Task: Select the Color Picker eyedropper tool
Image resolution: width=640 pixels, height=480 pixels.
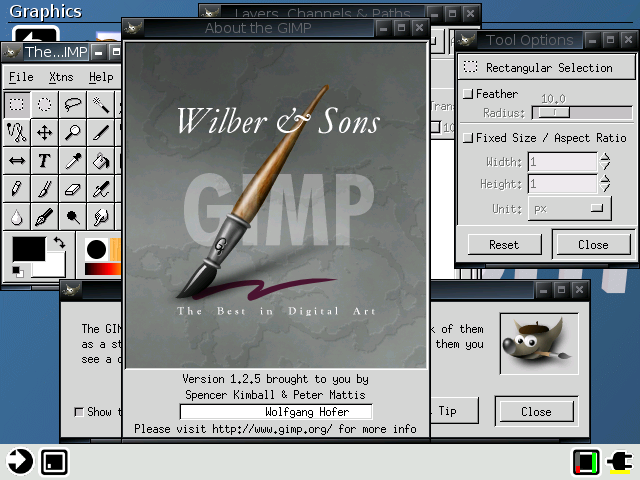Action: pyautogui.click(x=73, y=160)
